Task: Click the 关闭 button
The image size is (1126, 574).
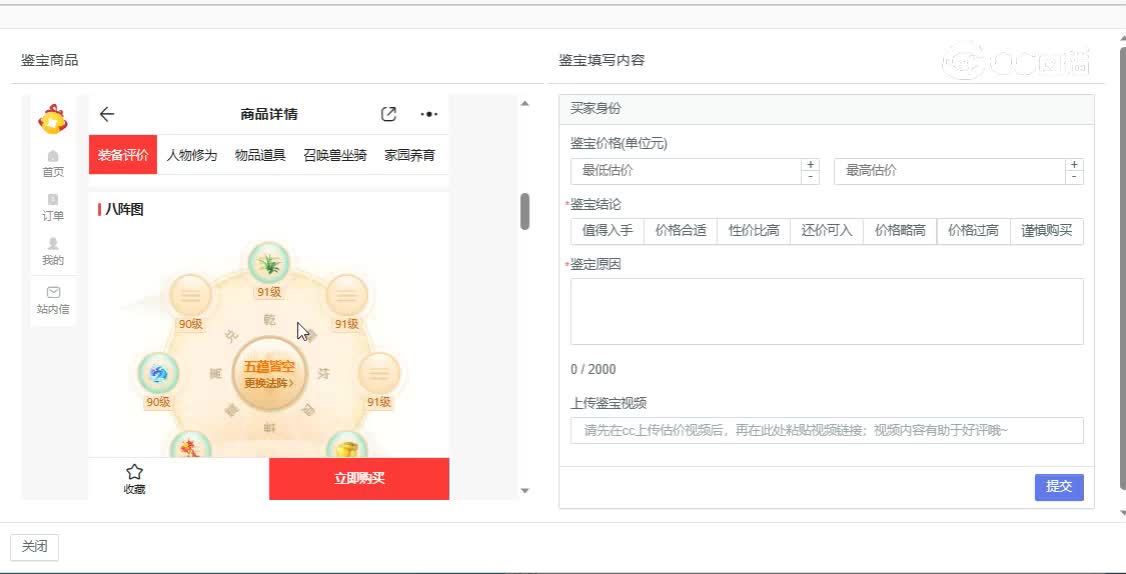Action: (34, 547)
